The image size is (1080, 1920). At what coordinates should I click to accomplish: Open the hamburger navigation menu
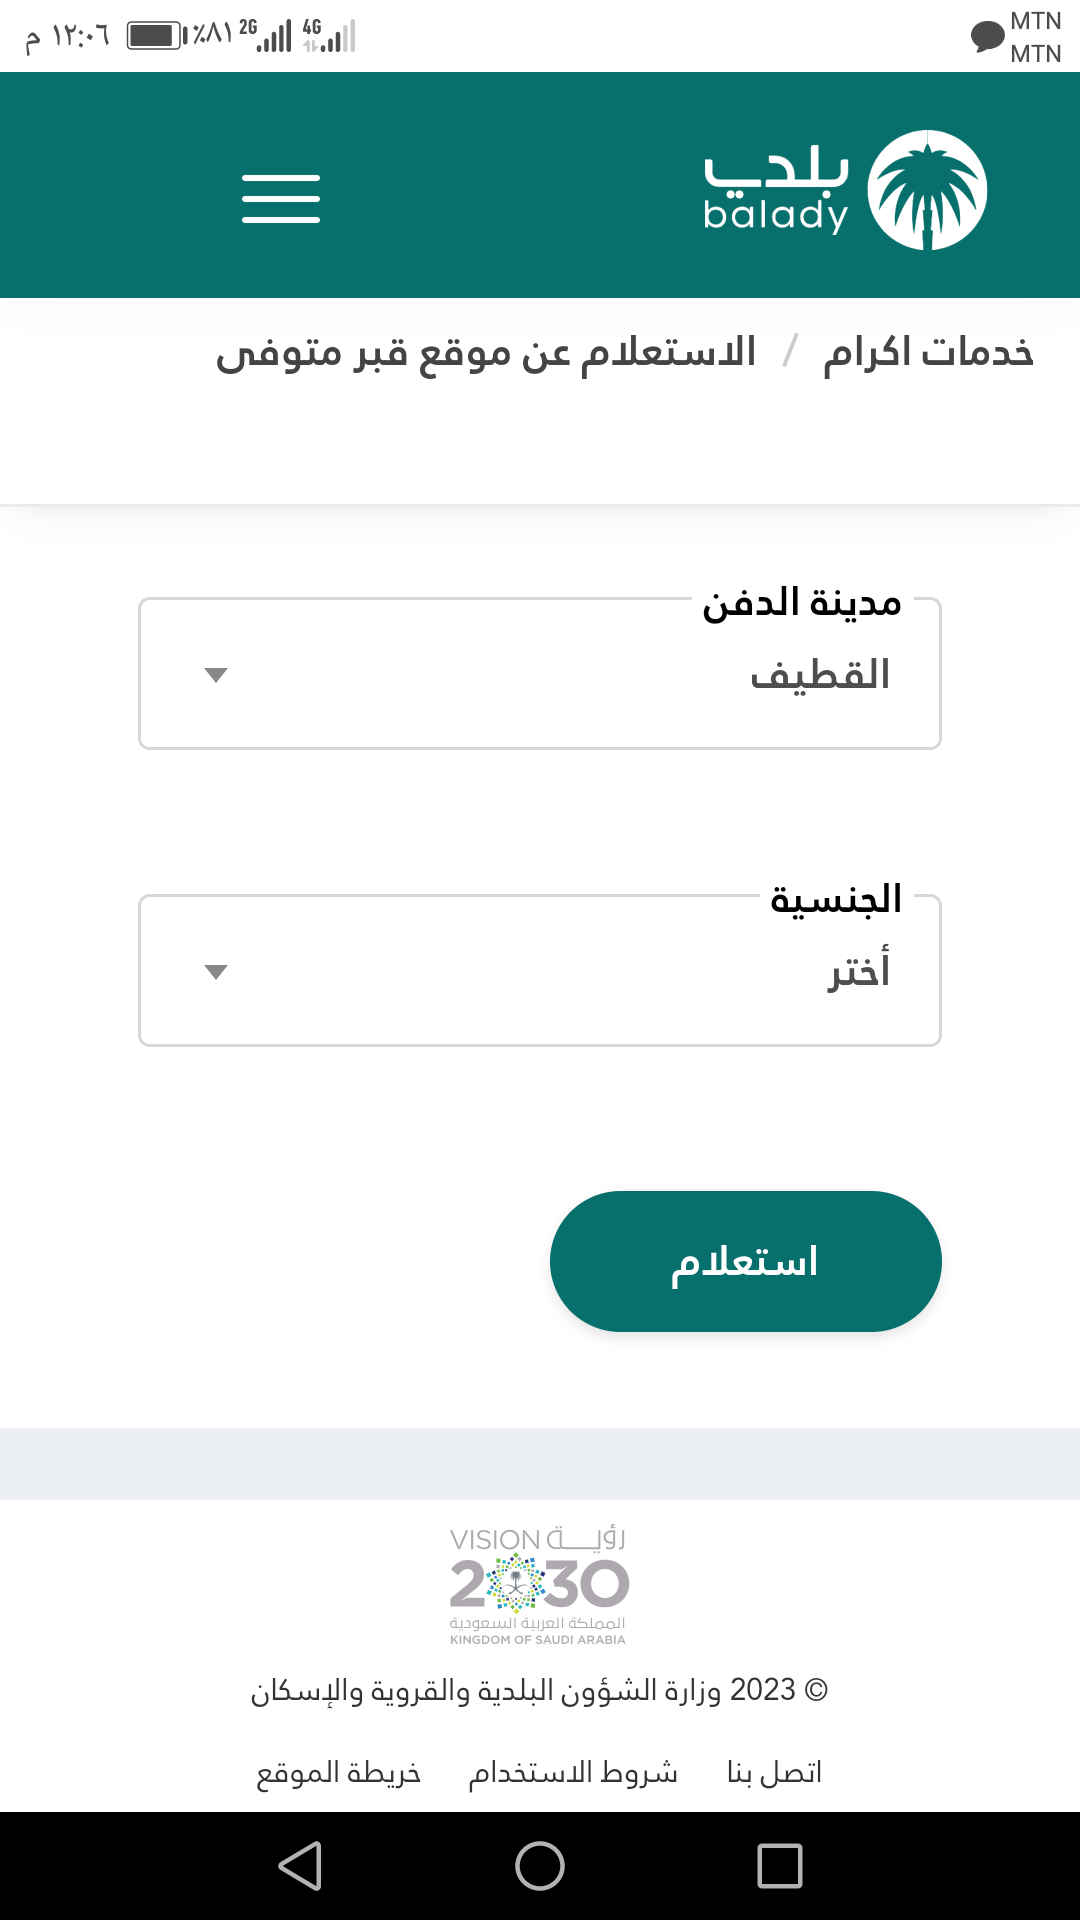coord(281,198)
